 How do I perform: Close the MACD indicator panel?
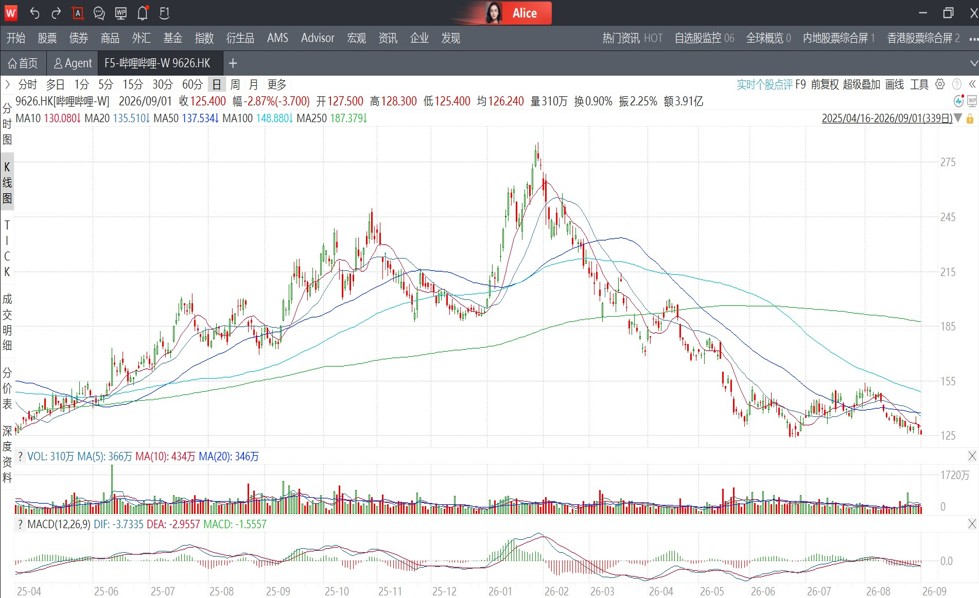[972, 524]
